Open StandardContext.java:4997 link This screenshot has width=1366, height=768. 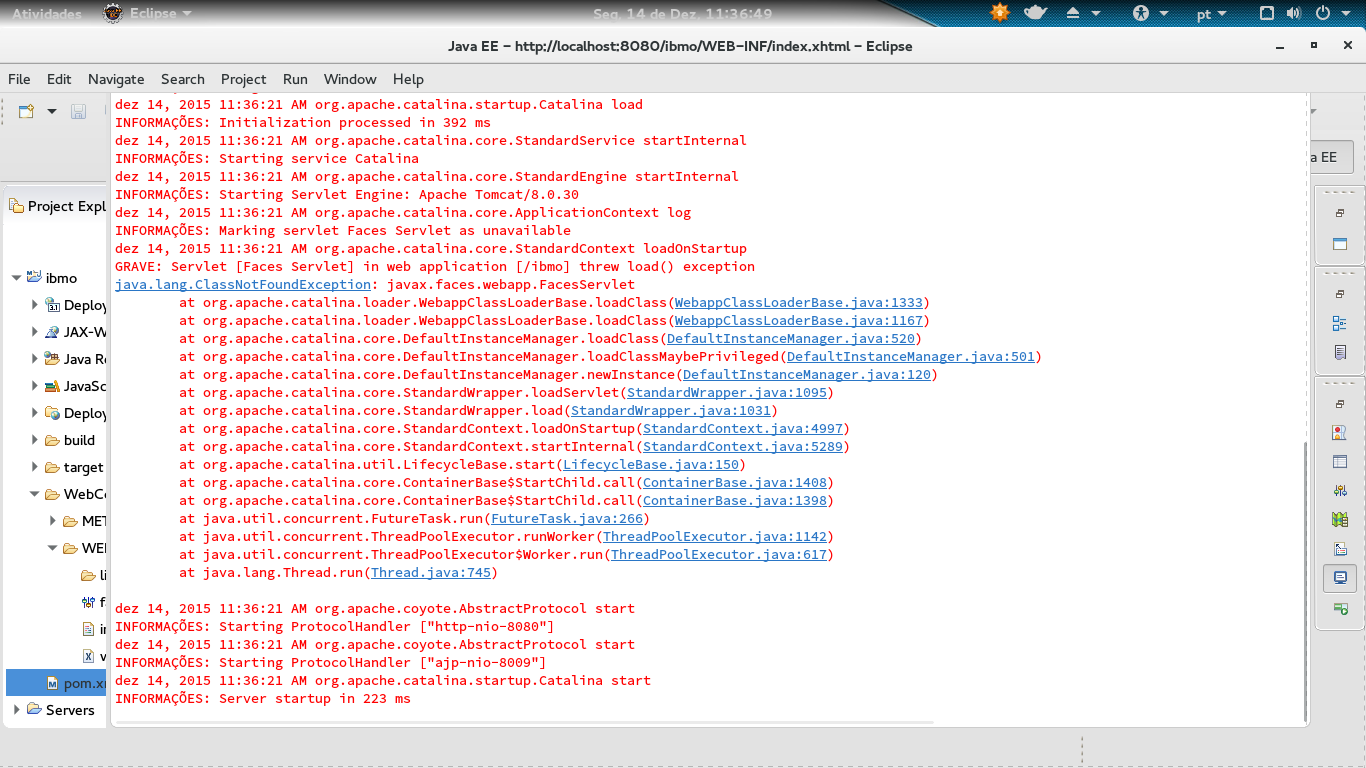point(743,428)
